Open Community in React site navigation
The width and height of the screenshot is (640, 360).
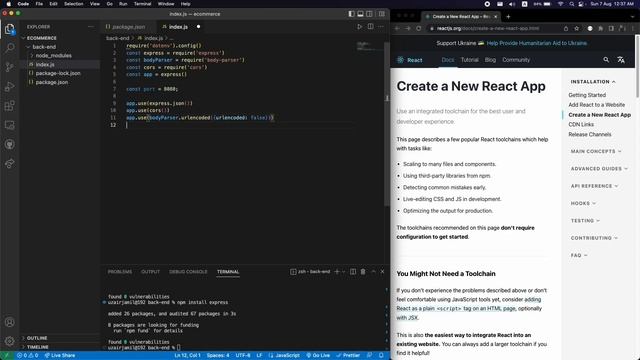click(516, 60)
